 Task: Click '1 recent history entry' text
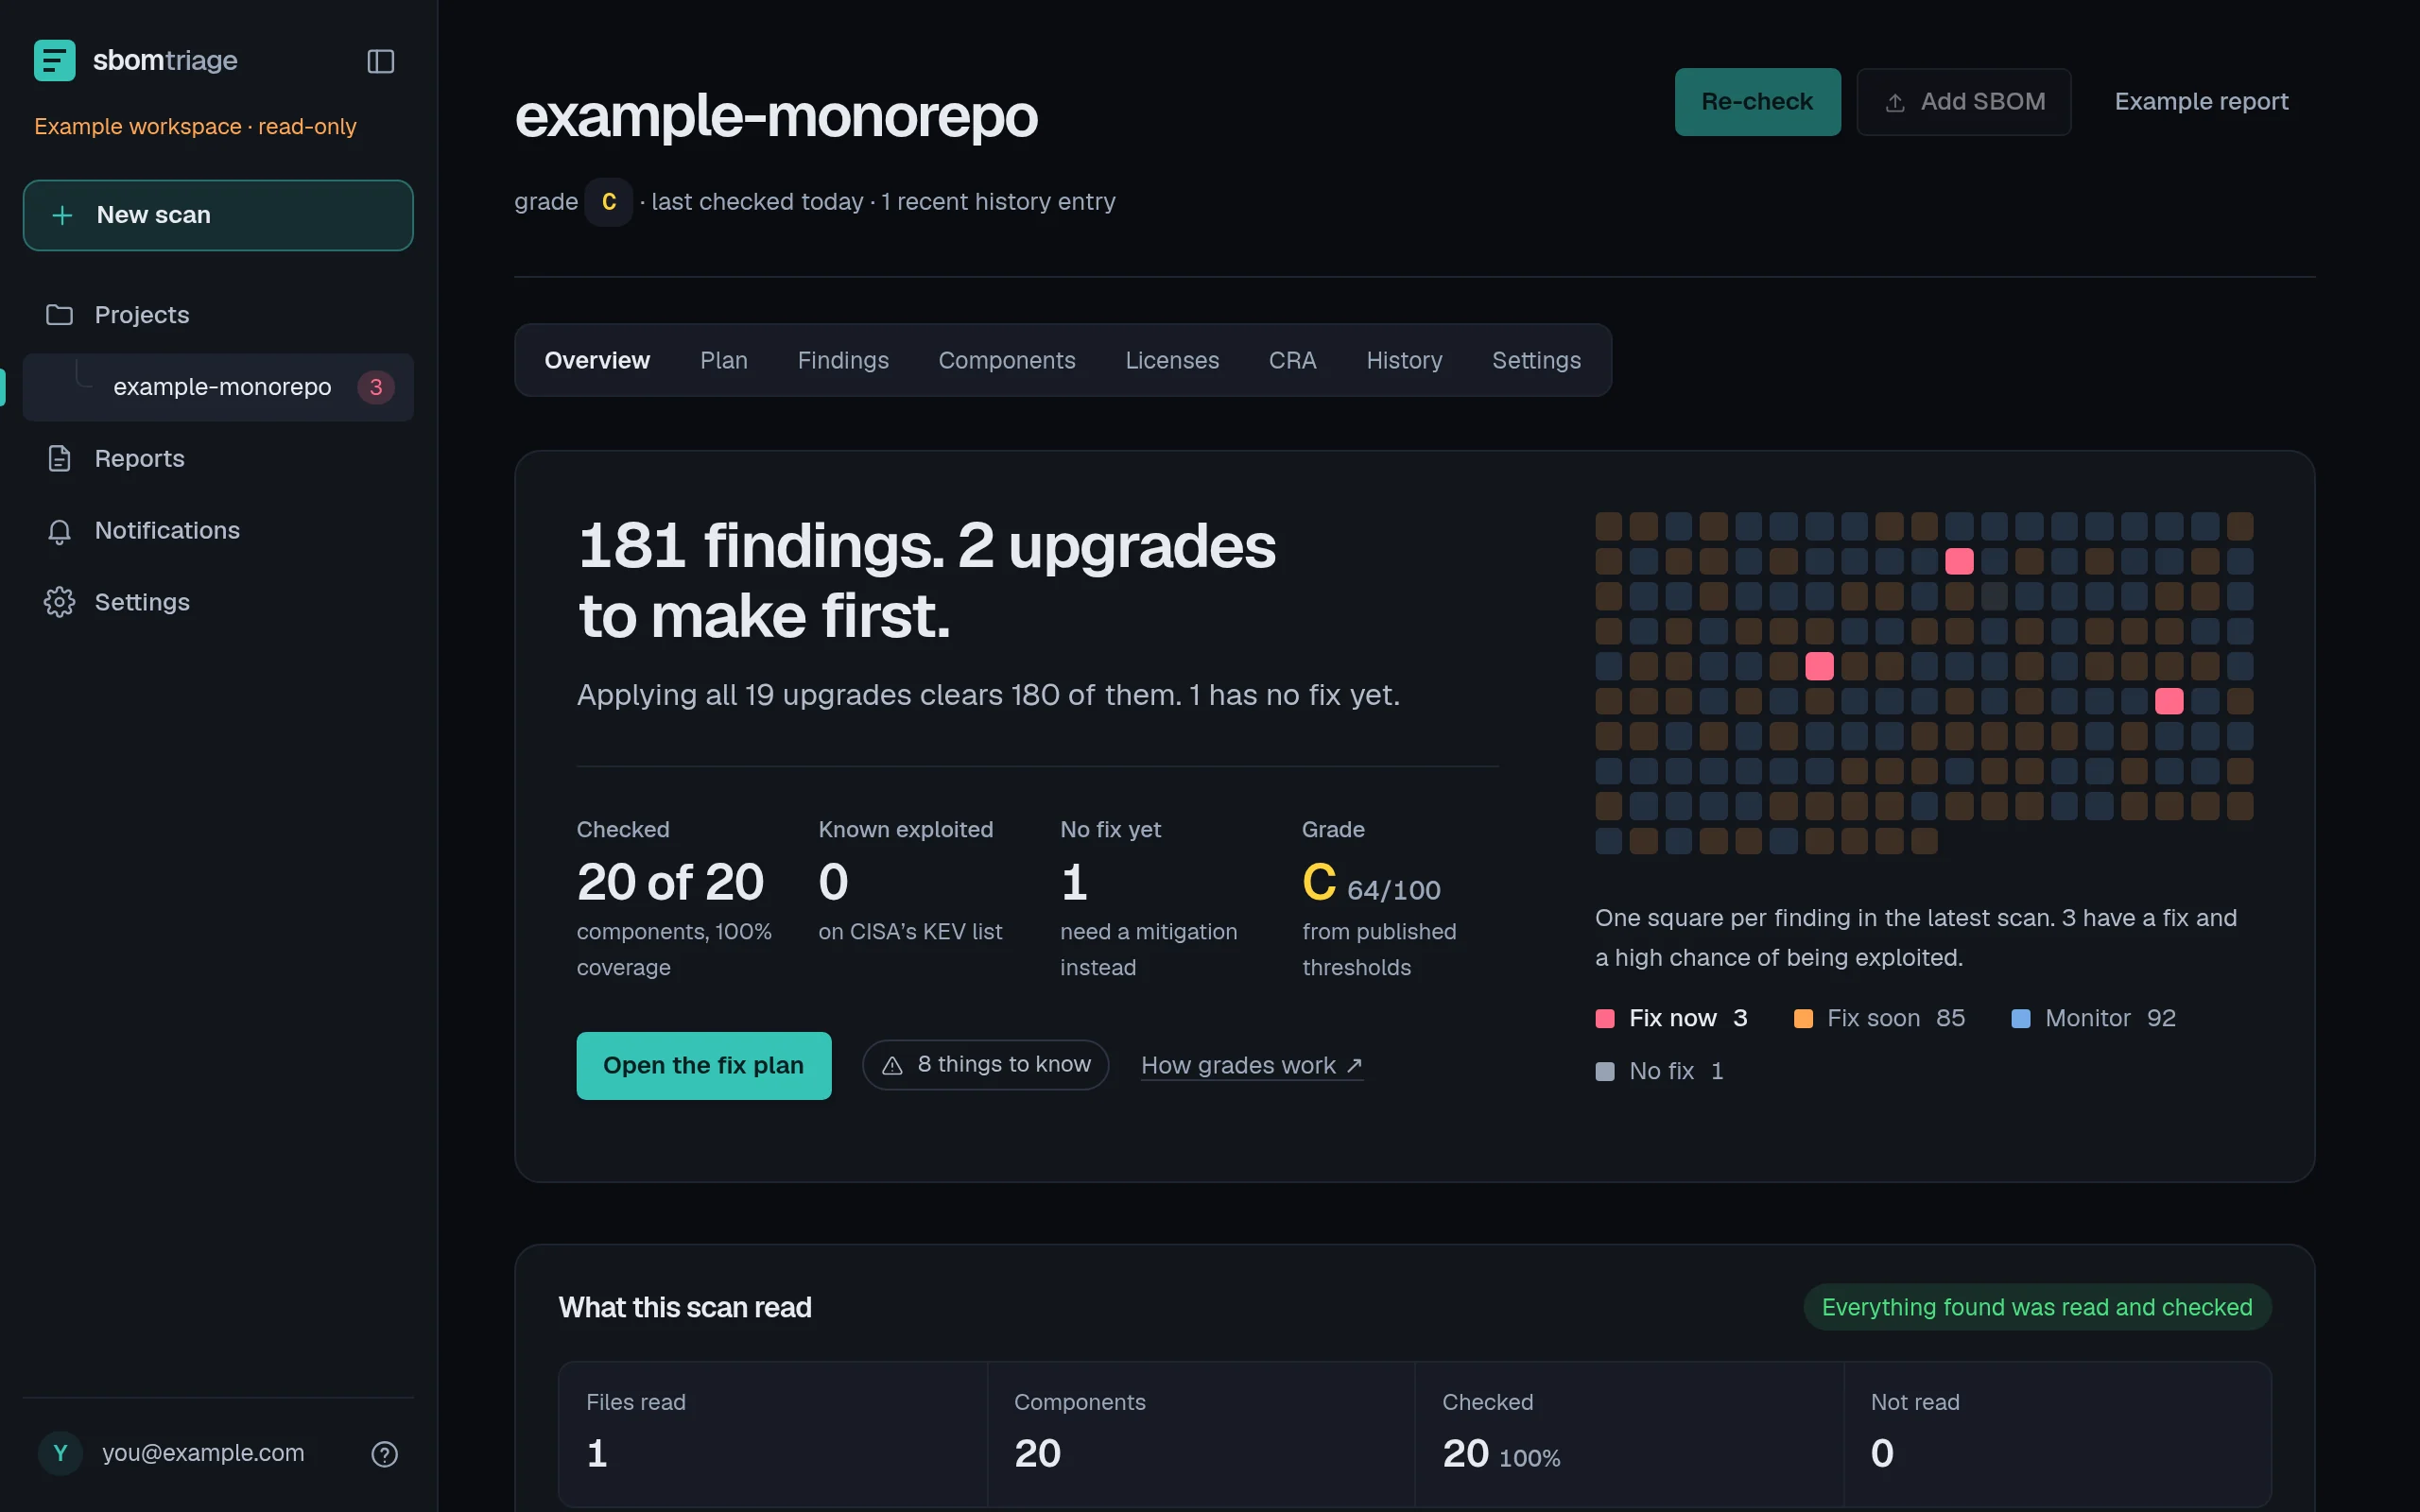(998, 202)
